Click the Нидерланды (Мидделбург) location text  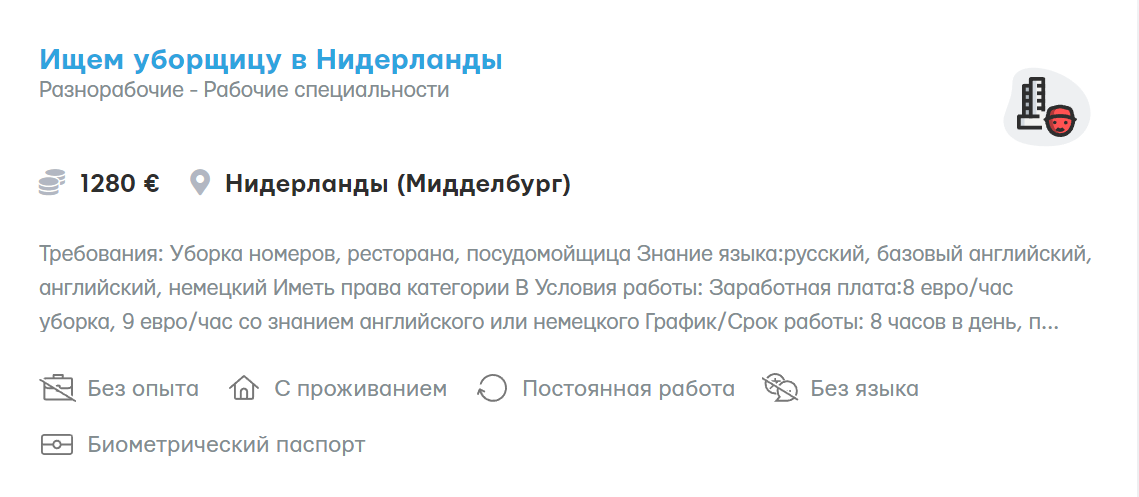(x=397, y=184)
